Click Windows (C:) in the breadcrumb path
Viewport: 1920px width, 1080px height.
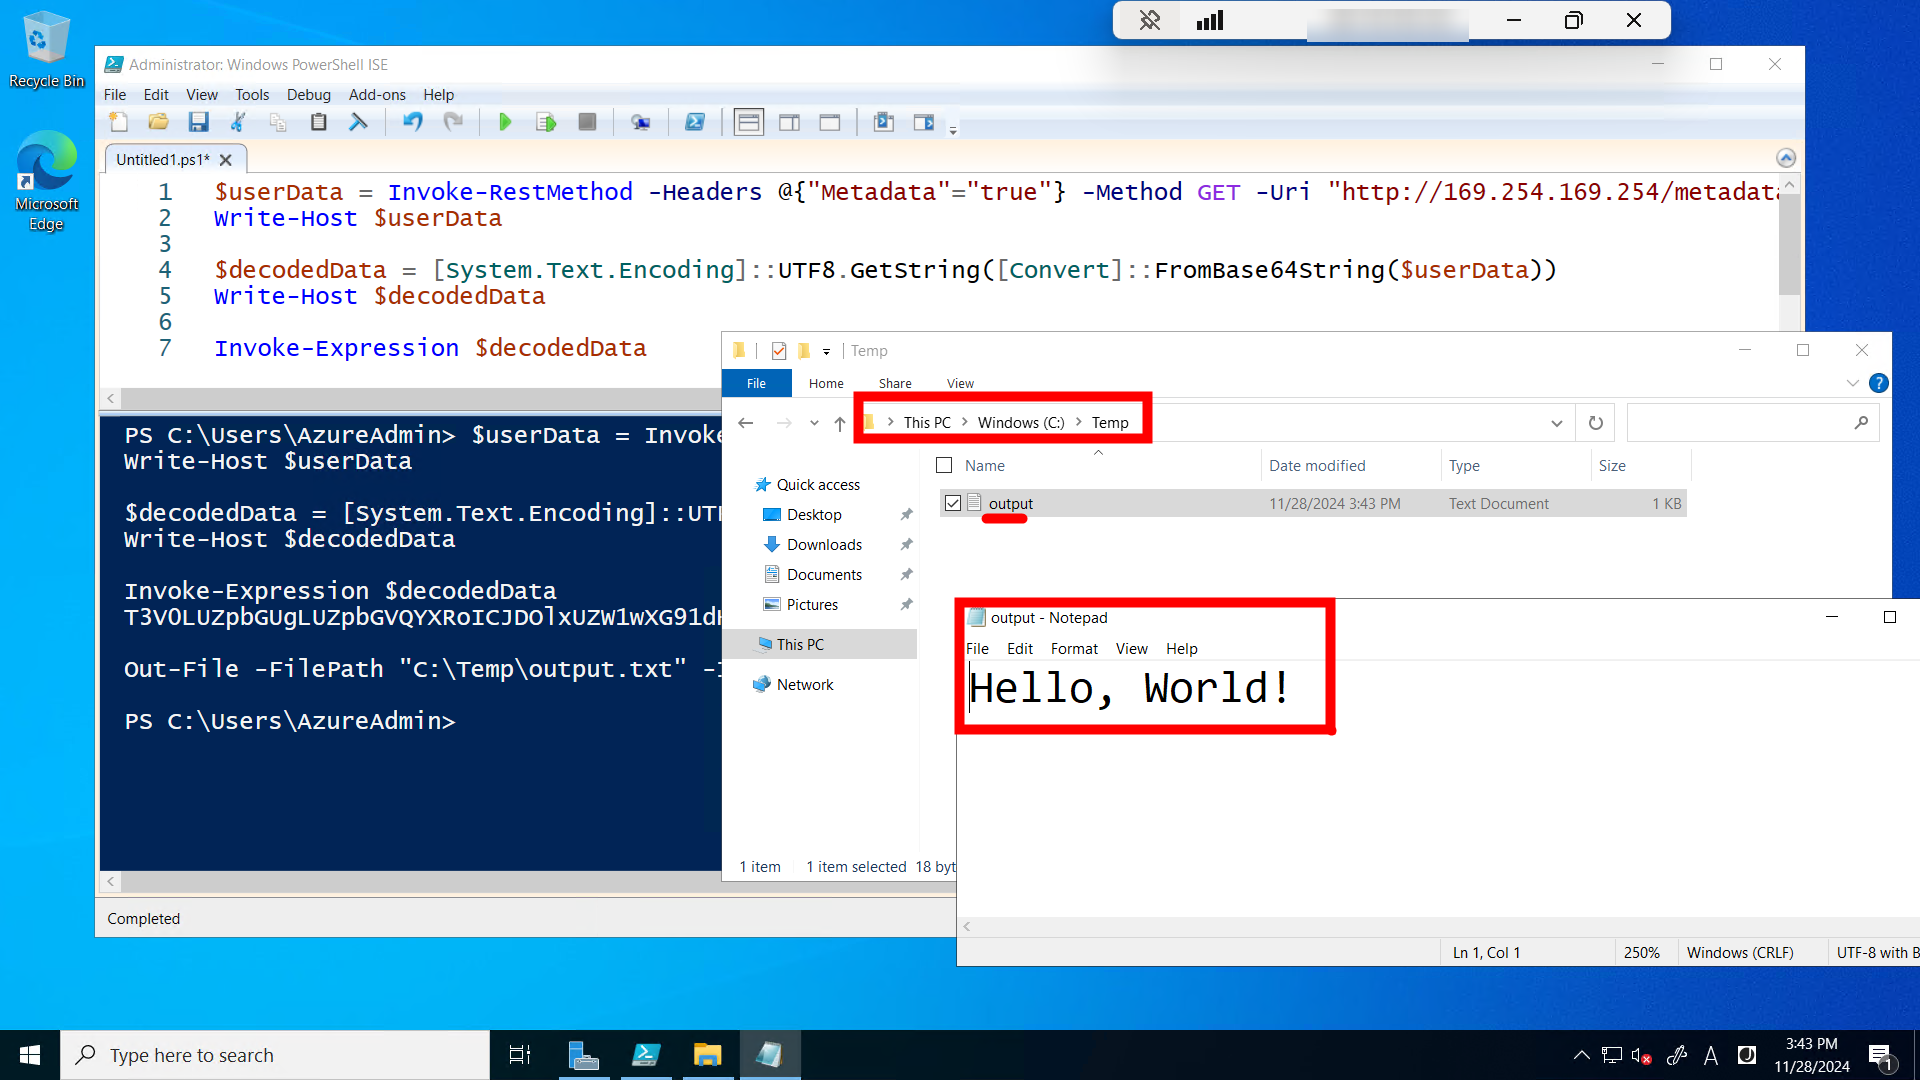coord(1020,422)
